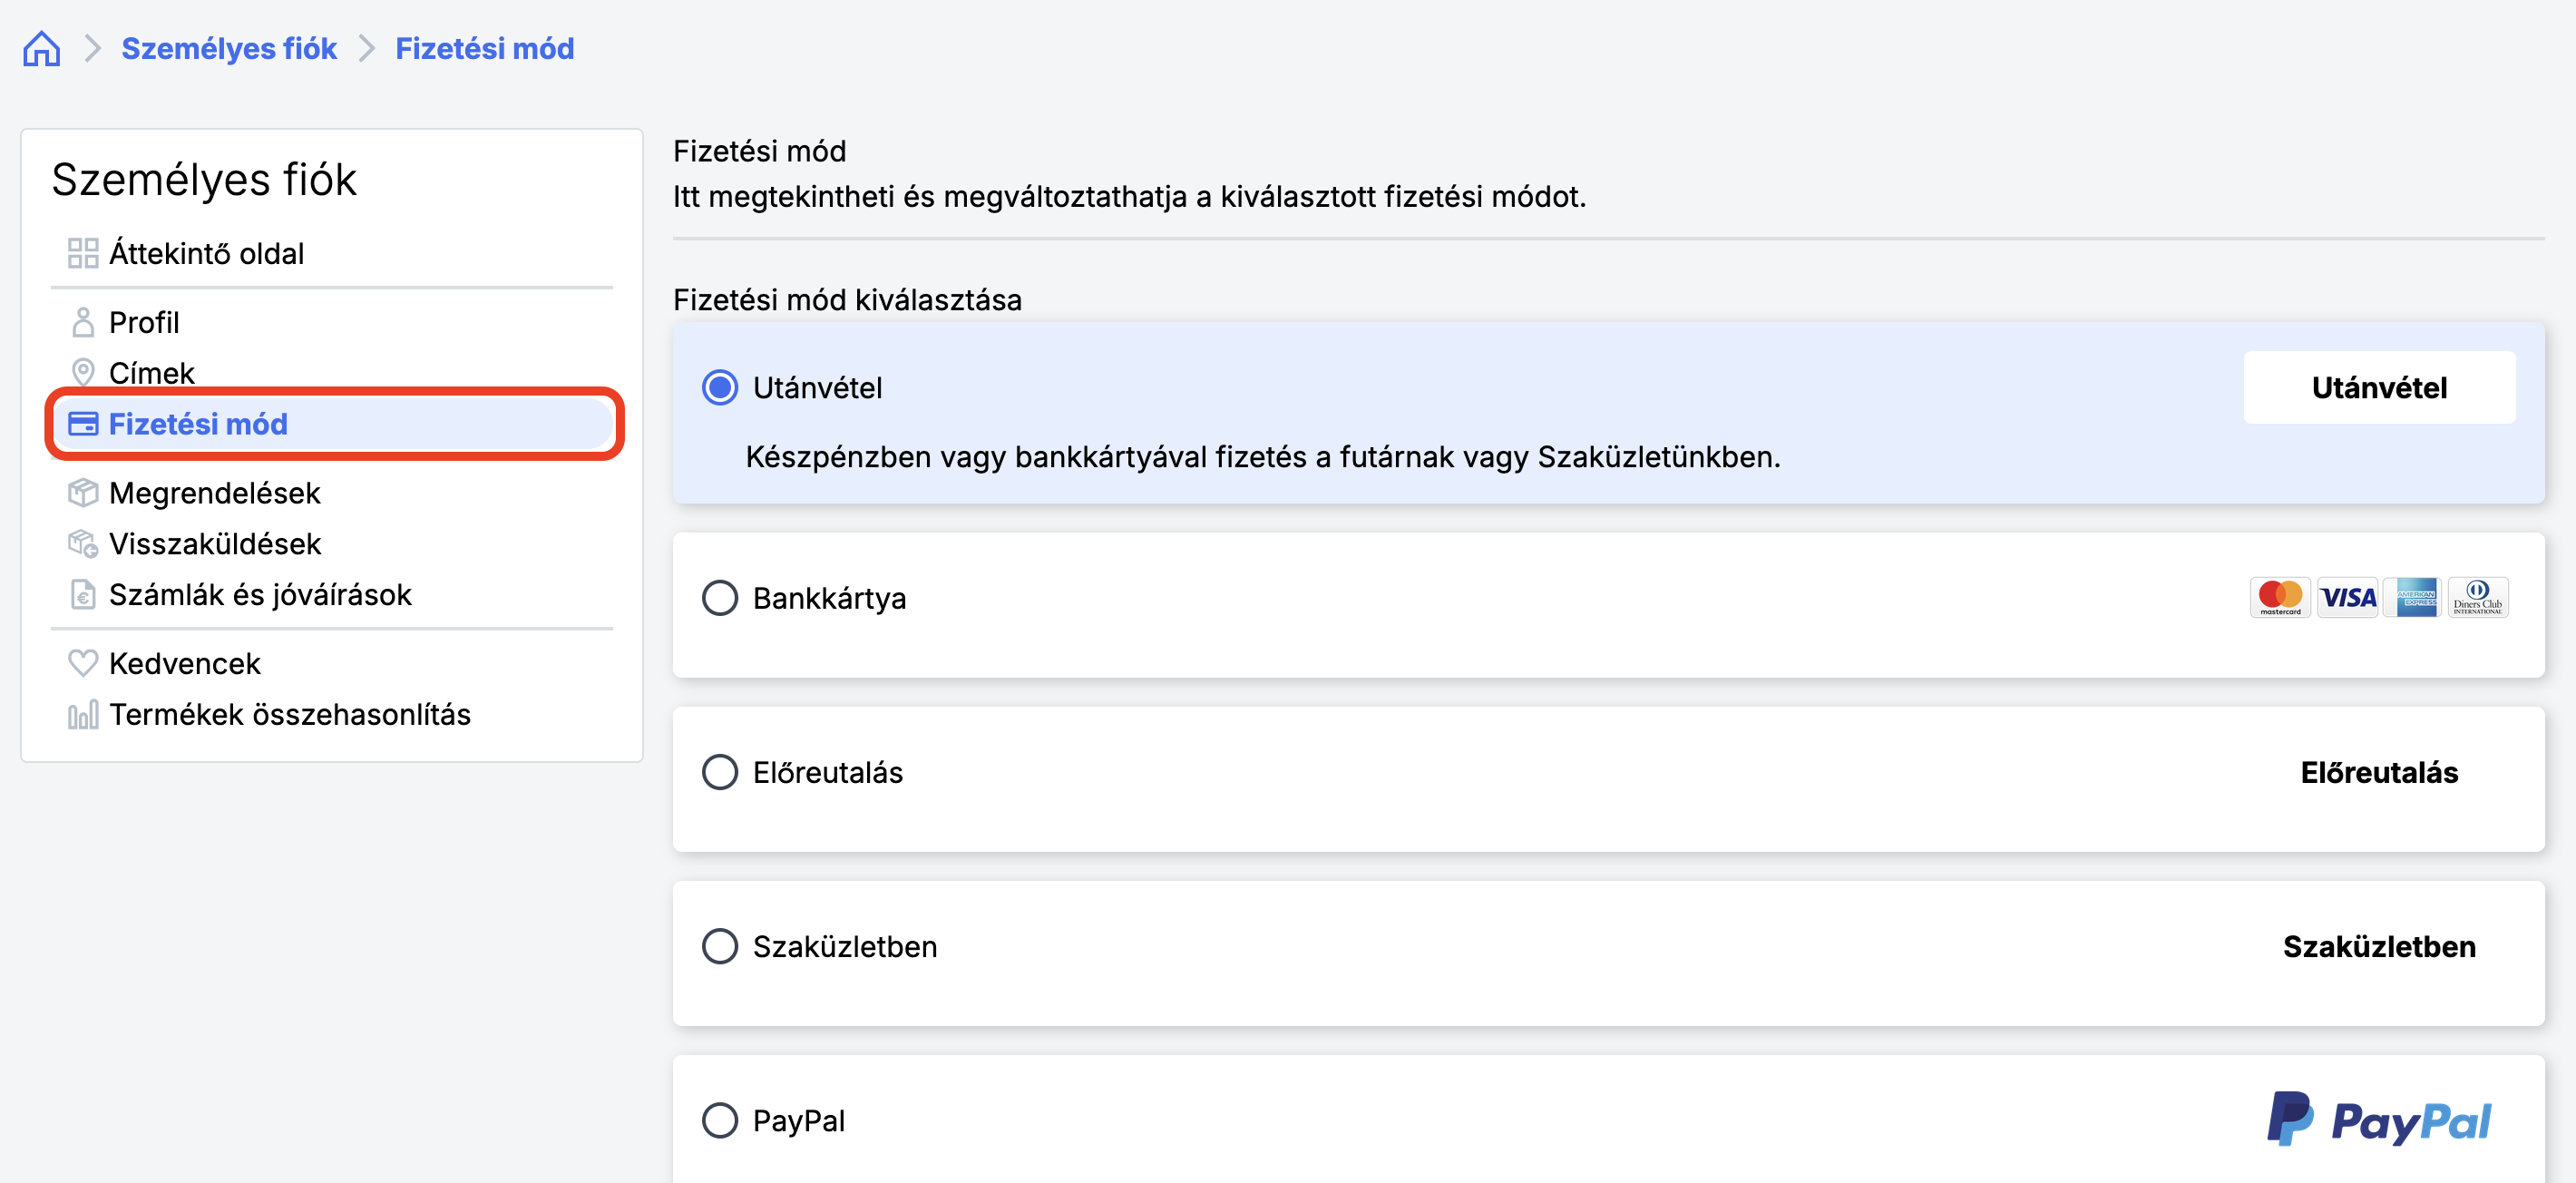This screenshot has height=1183, width=2576.
Task: Select the Utánvétel radio button
Action: [720, 387]
